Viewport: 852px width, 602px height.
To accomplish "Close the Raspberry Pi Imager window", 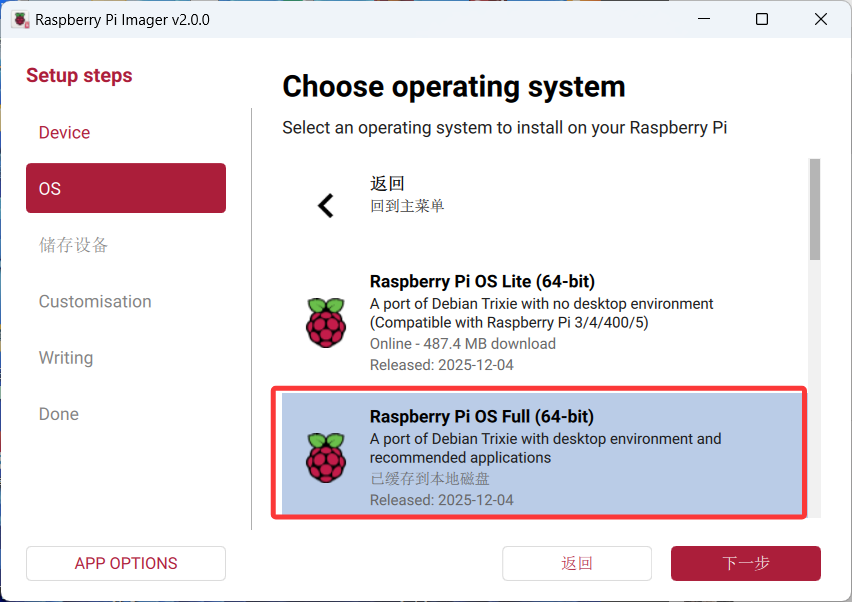I will [x=820, y=19].
